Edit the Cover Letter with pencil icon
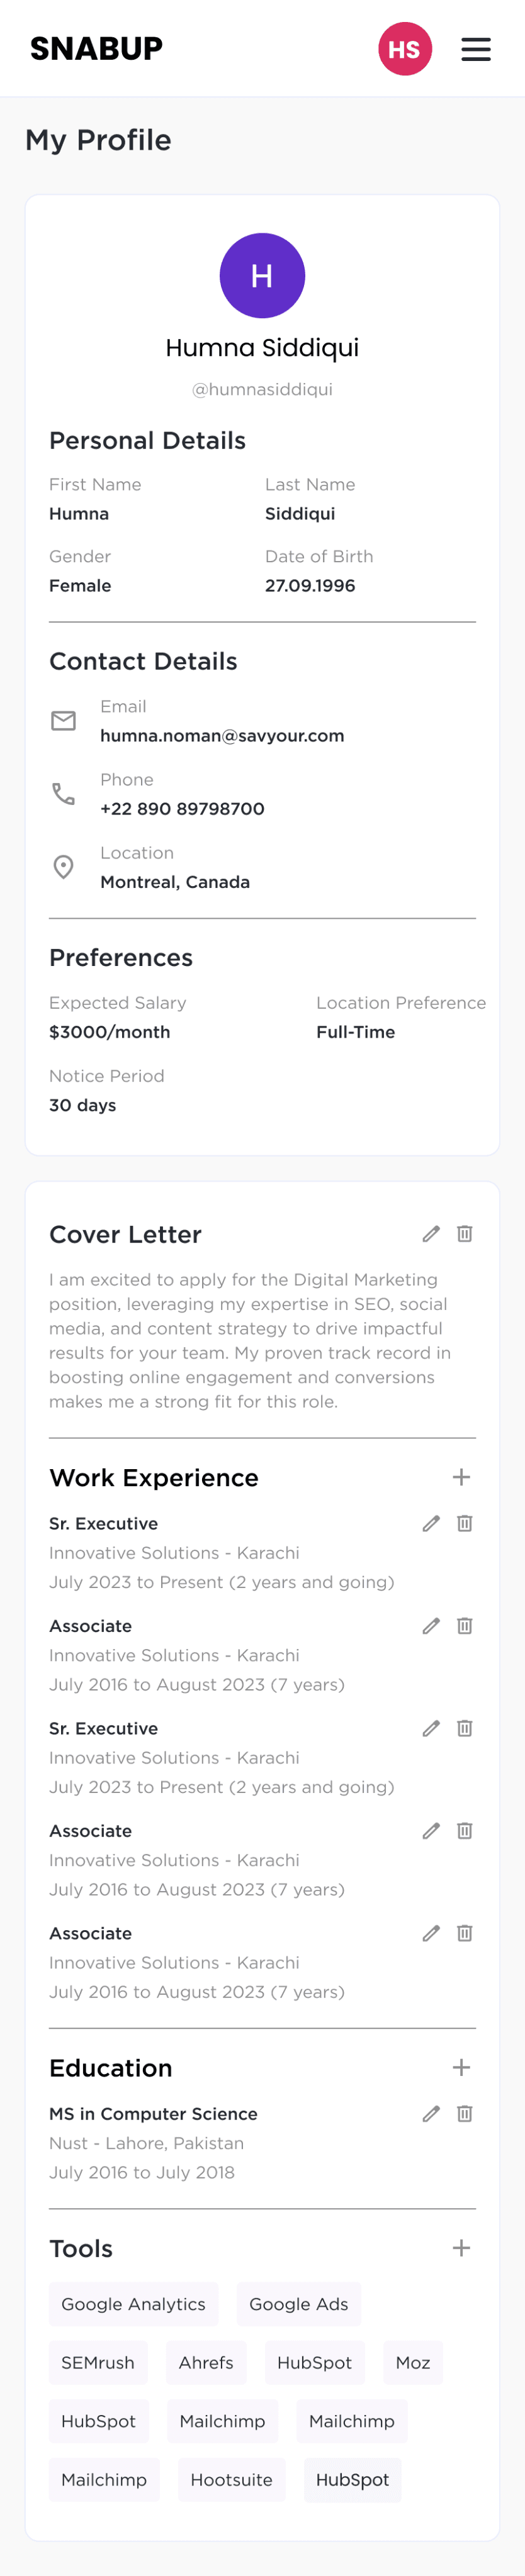The width and height of the screenshot is (525, 2576). pyautogui.click(x=431, y=1234)
